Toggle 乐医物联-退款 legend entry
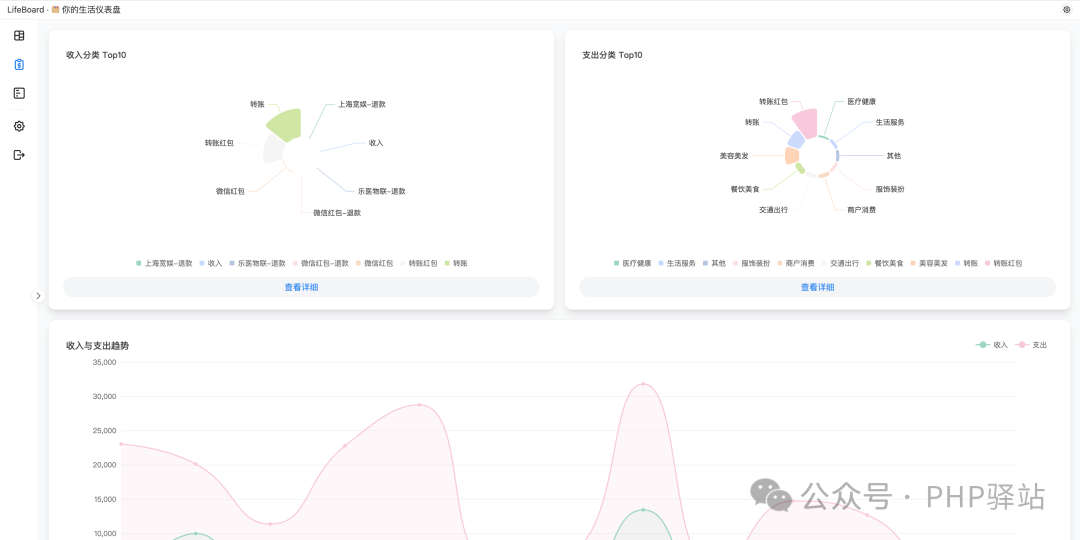 coord(257,263)
